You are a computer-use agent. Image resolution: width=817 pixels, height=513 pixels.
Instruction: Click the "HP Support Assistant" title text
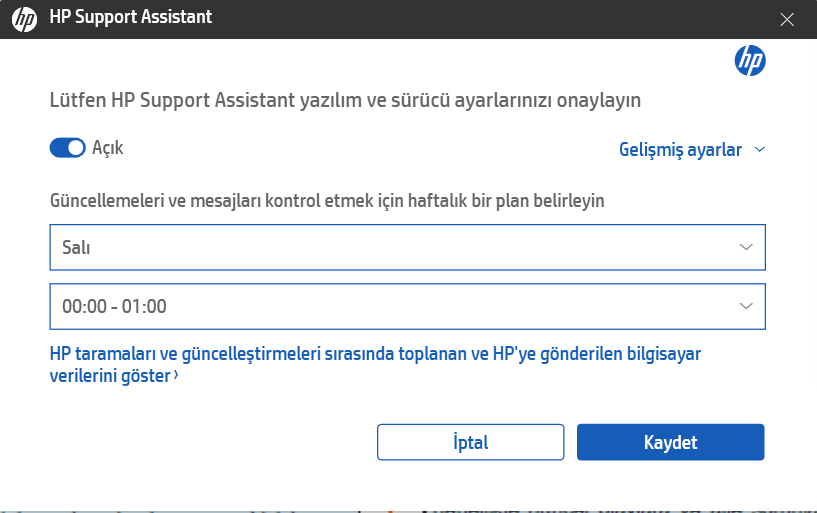(130, 18)
